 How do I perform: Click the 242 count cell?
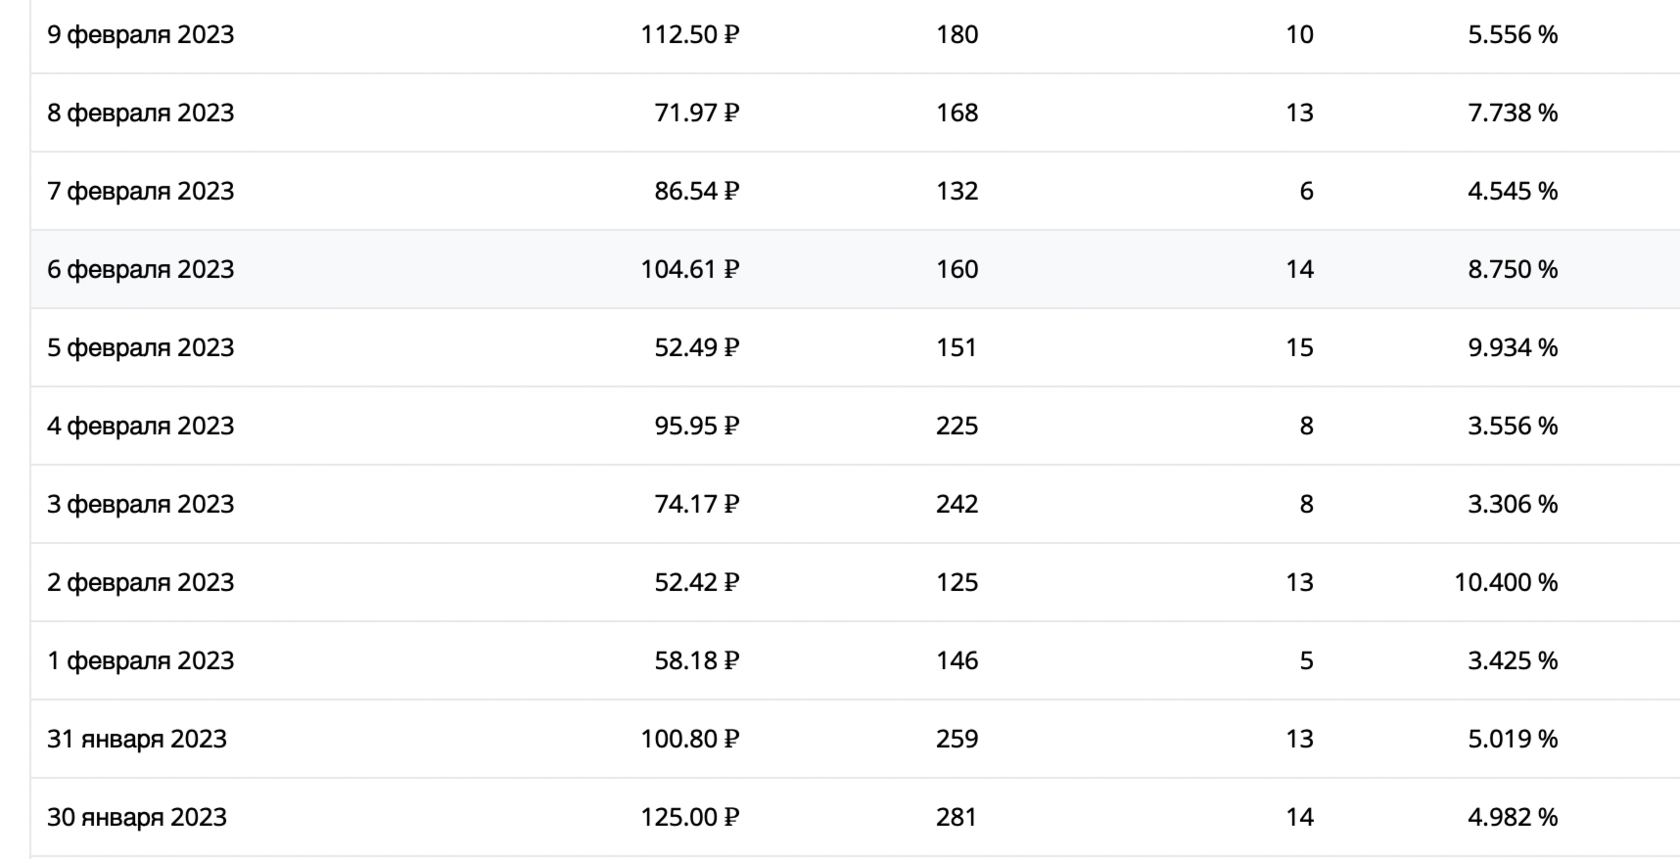coord(957,504)
